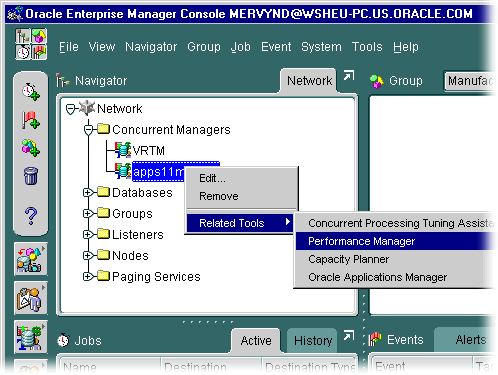Open the View menu

point(102,47)
